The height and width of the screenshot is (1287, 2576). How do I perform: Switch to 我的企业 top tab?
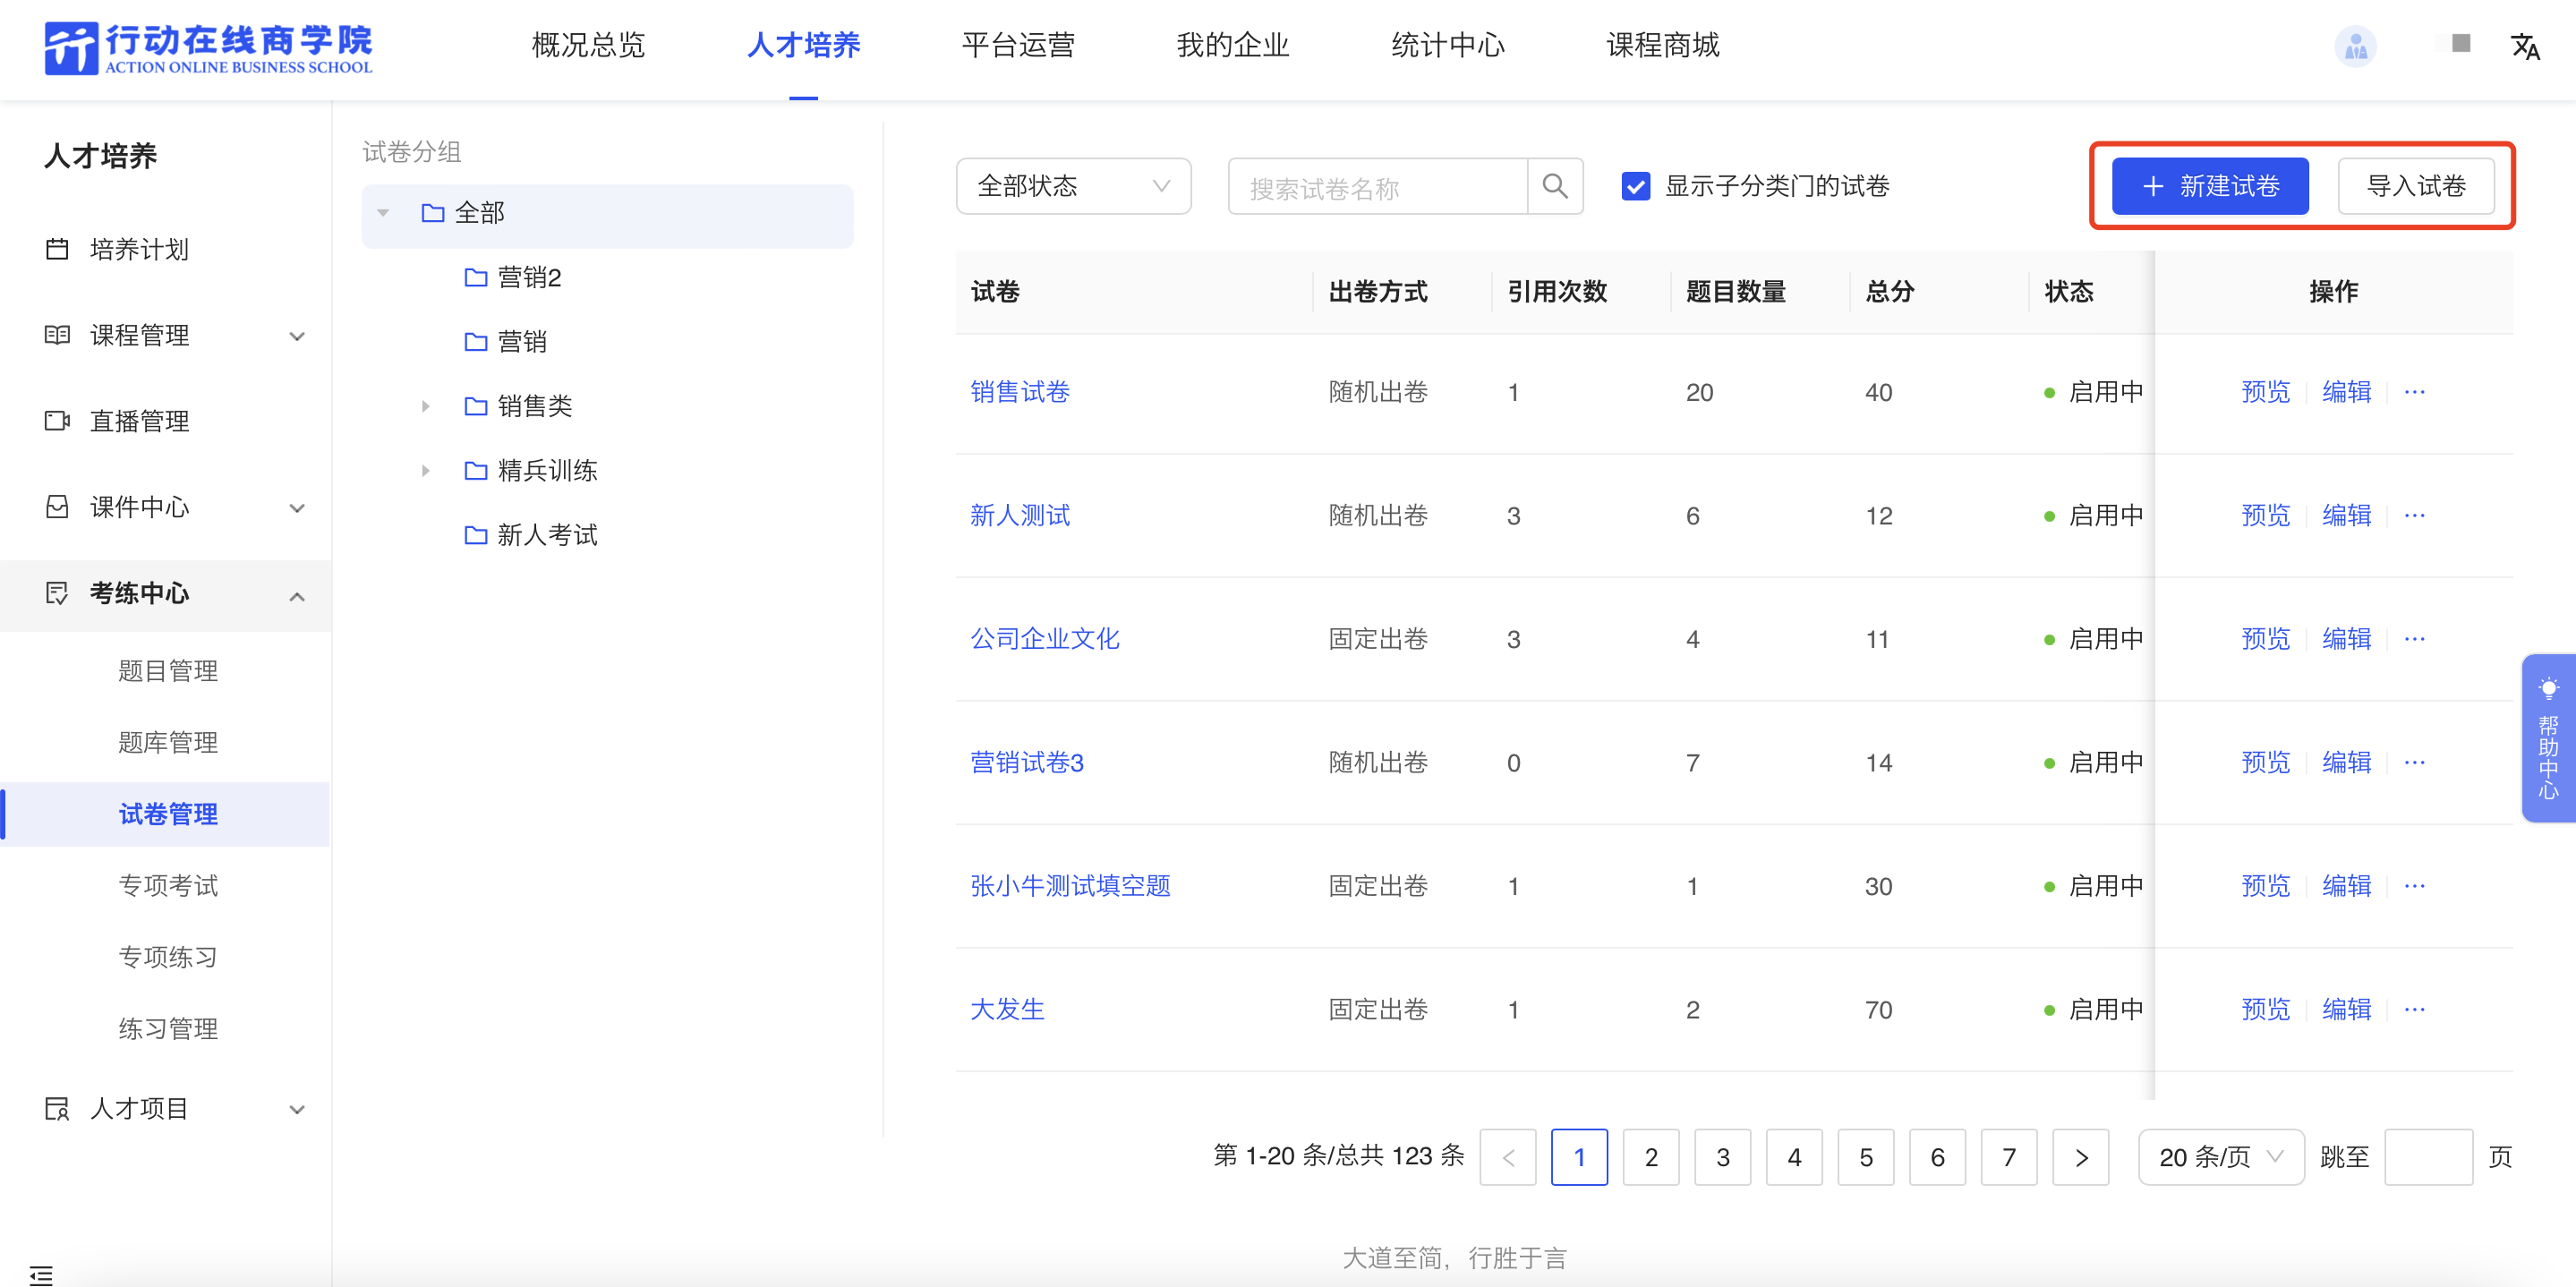click(x=1233, y=45)
